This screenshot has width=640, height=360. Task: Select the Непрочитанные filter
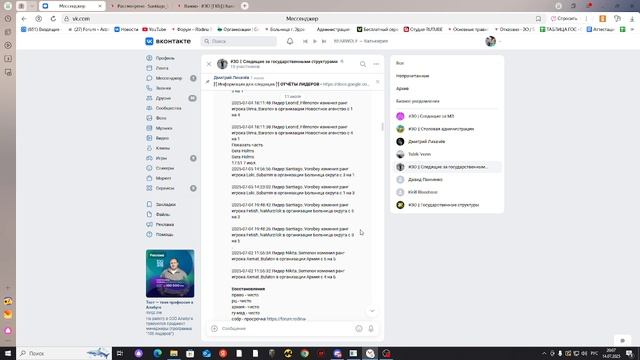pos(447,76)
